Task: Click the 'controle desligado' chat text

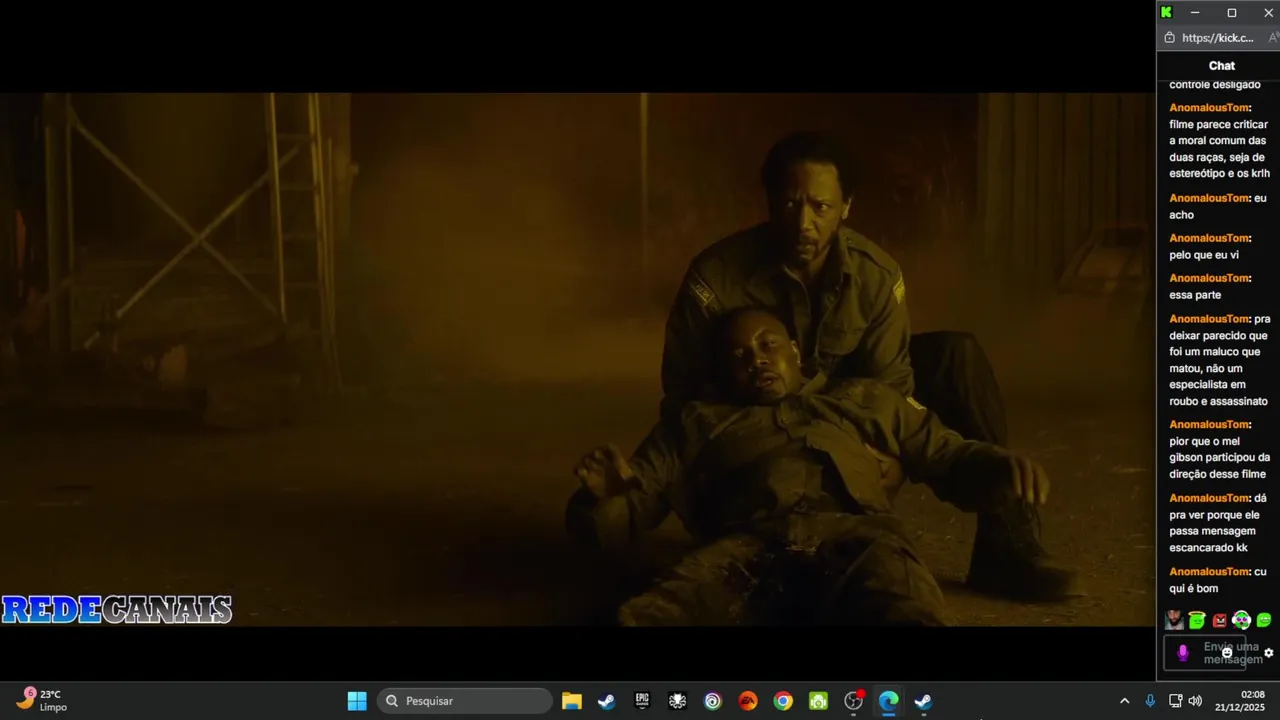Action: (x=1214, y=84)
